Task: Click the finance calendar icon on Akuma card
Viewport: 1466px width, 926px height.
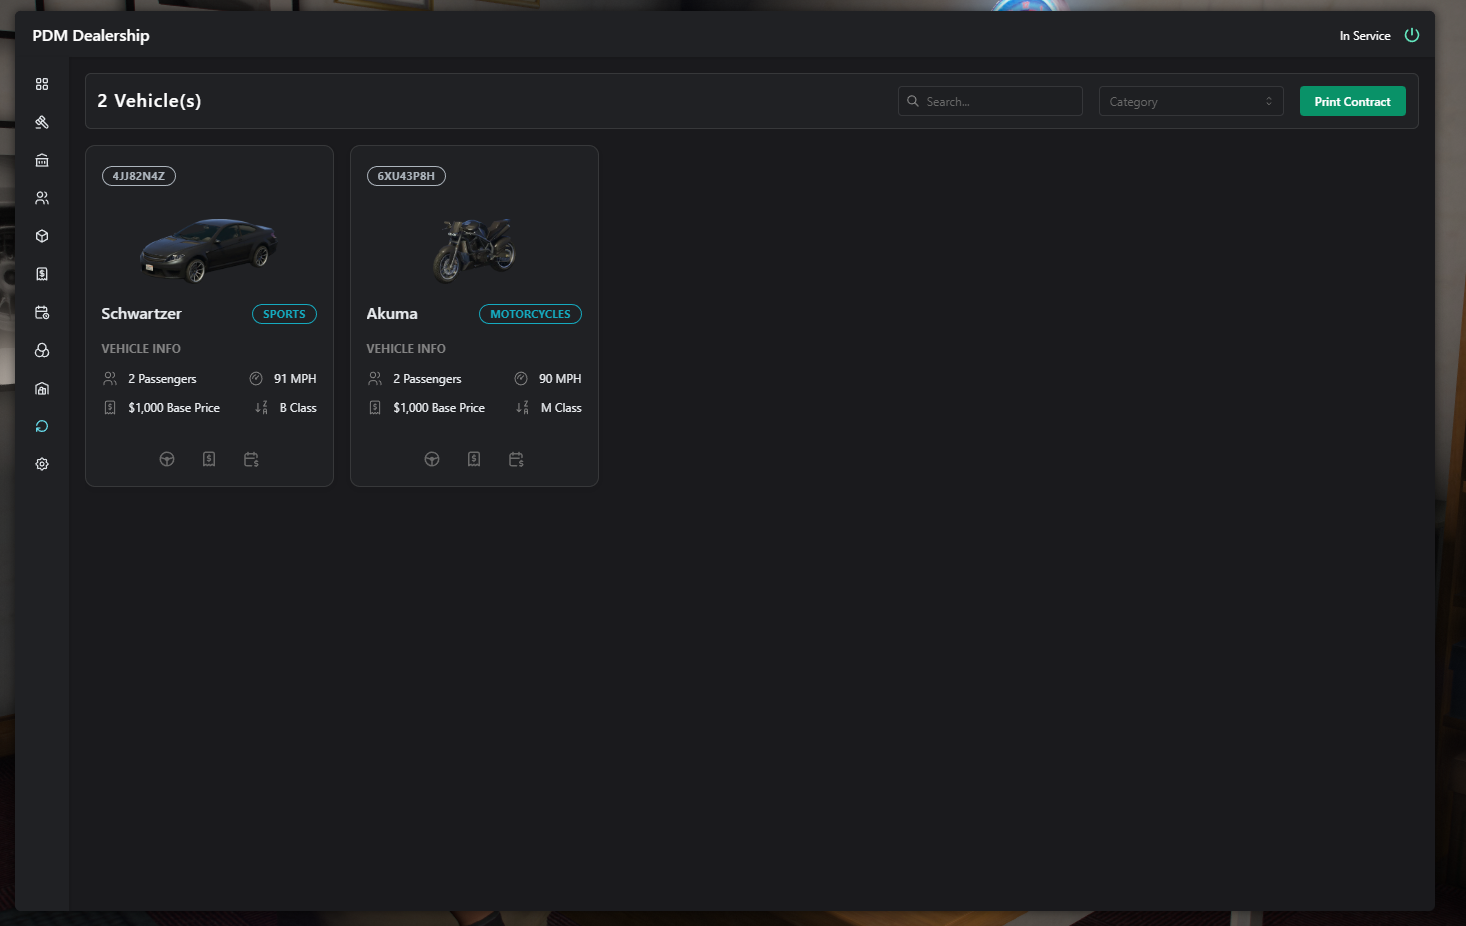Action: click(x=516, y=459)
